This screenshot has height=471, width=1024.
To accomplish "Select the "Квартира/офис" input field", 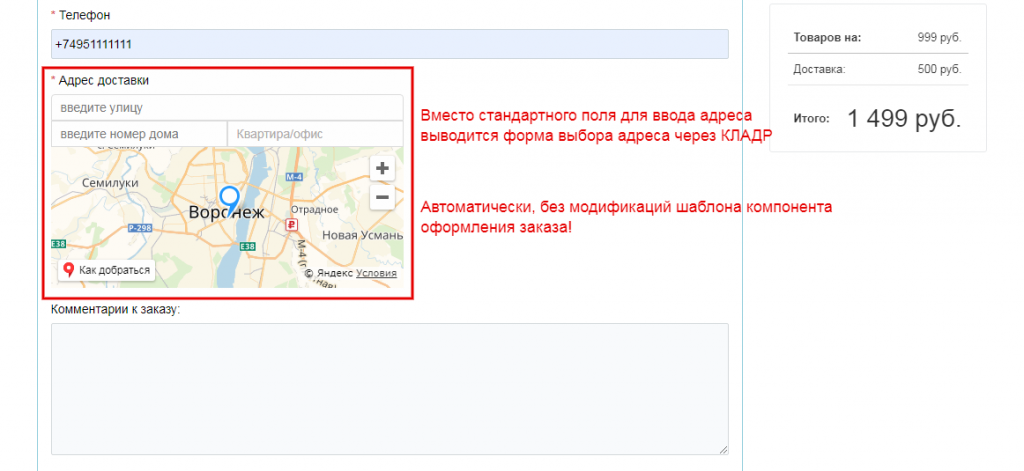I will click(x=315, y=134).
